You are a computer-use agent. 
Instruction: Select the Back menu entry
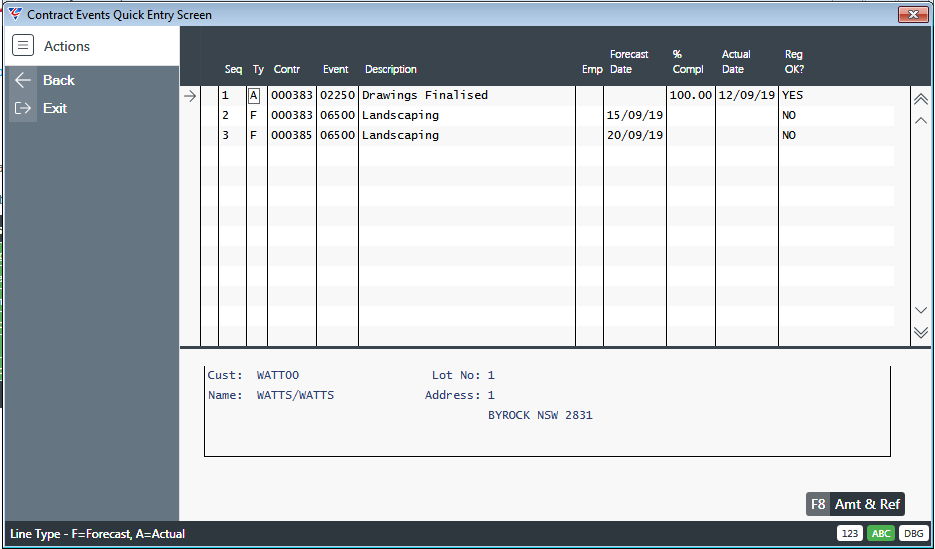[58, 80]
